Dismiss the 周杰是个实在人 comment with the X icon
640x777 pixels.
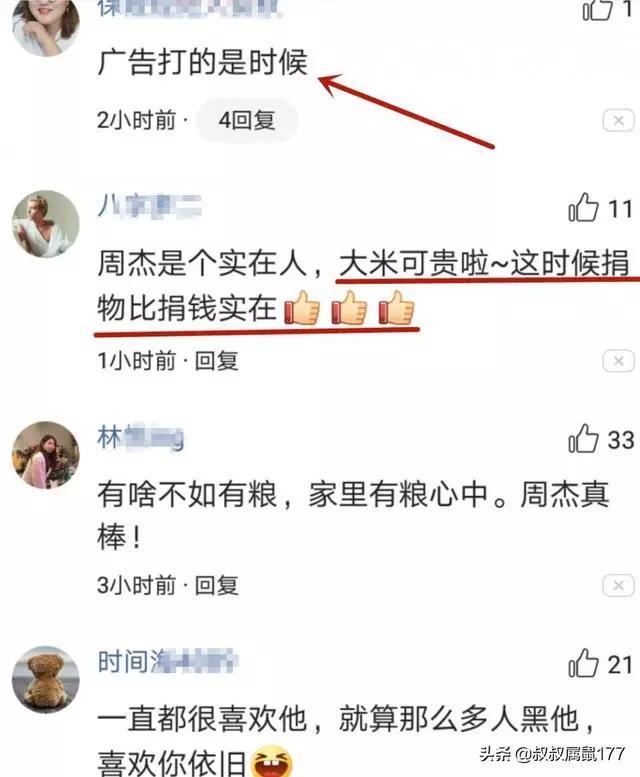(x=618, y=361)
